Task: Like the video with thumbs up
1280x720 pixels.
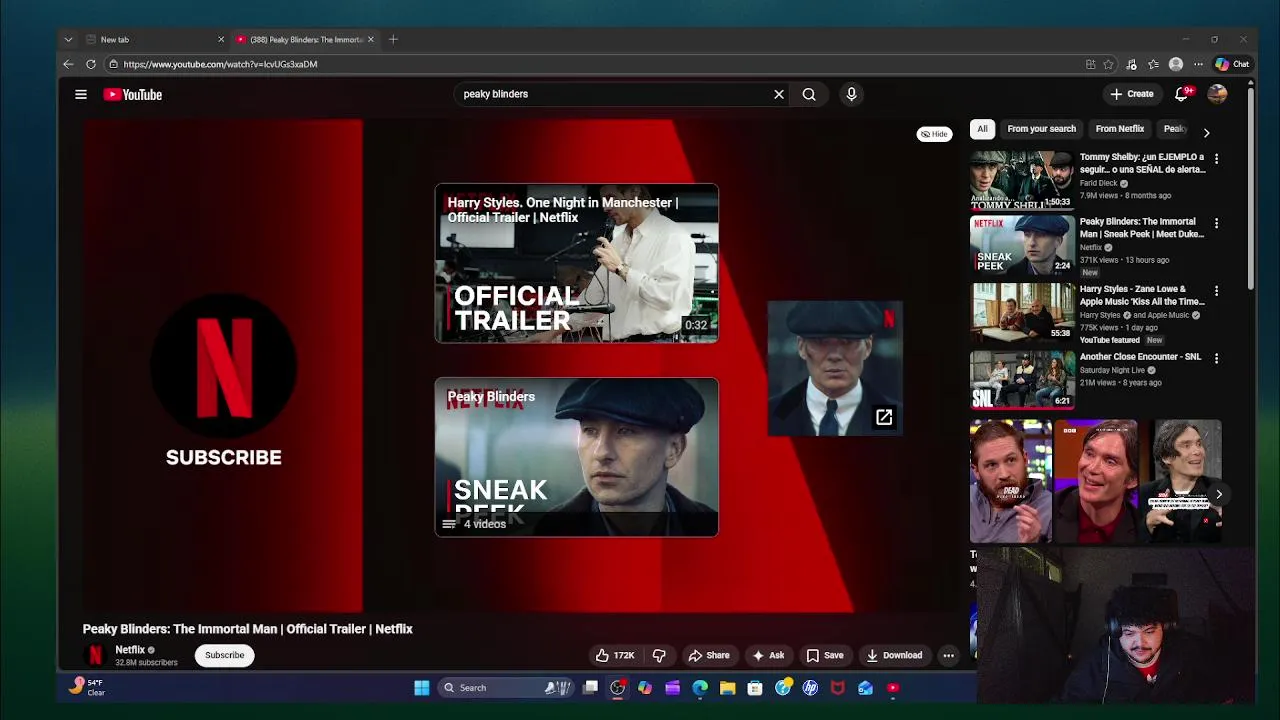Action: (x=615, y=655)
